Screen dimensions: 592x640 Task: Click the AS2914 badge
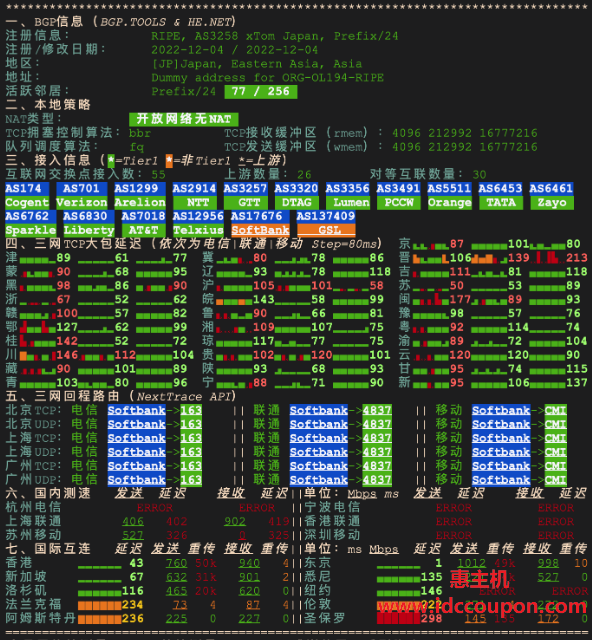(x=194, y=188)
